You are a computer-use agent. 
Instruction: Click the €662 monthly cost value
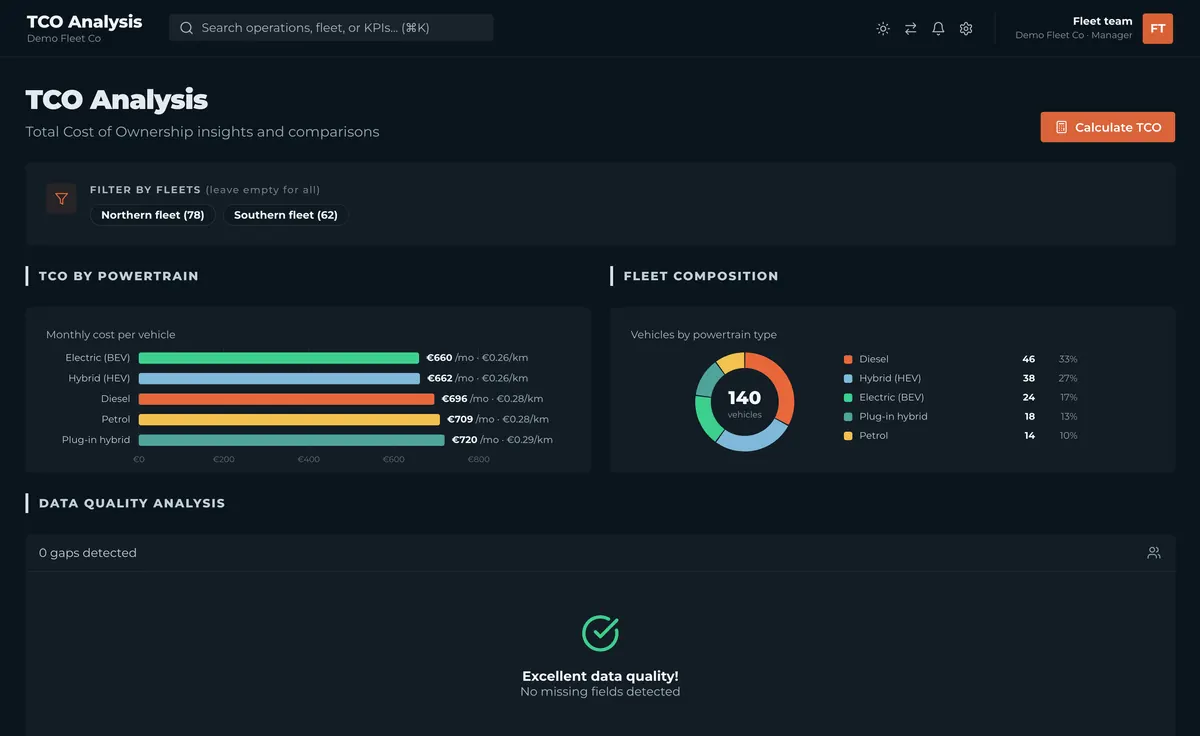tap(440, 378)
